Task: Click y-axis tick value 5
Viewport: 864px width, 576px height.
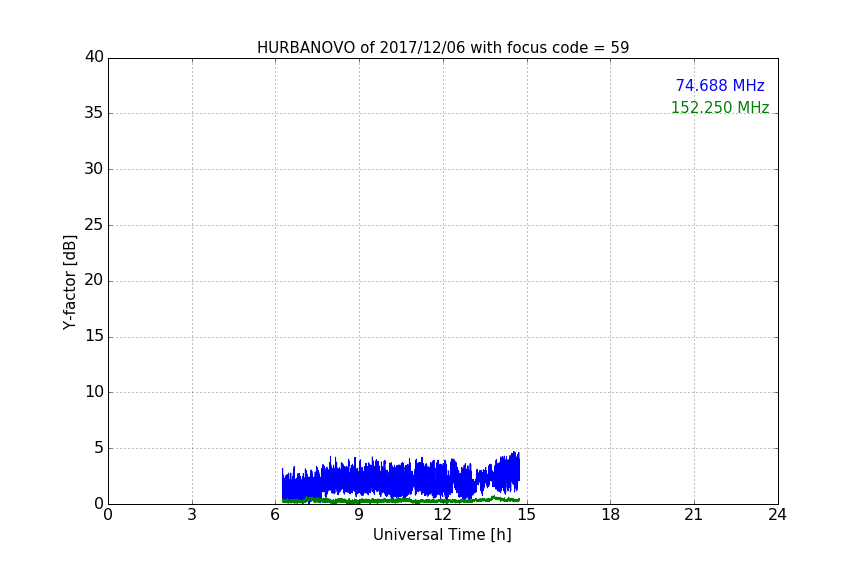Action: (x=99, y=448)
